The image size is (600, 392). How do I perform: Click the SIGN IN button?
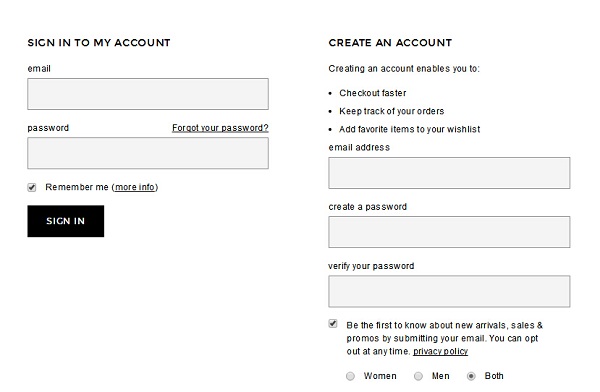coord(65,221)
